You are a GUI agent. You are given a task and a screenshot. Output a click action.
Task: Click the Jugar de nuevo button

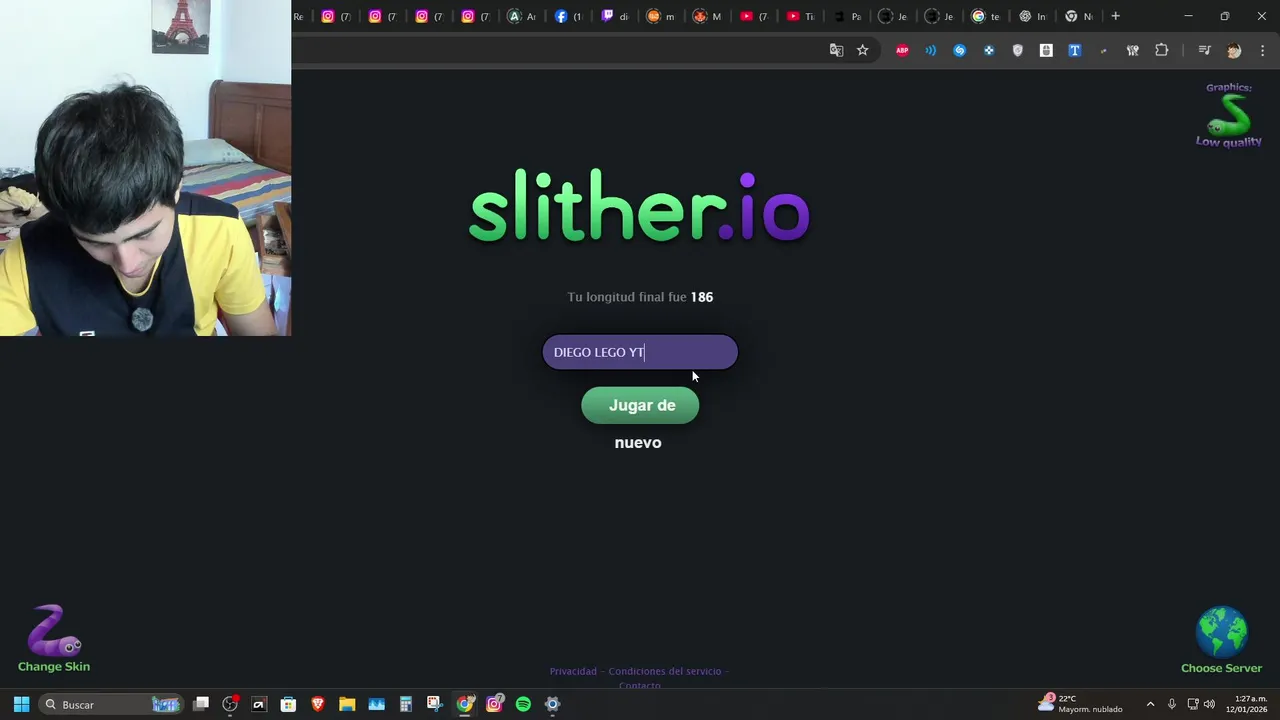[x=640, y=405]
